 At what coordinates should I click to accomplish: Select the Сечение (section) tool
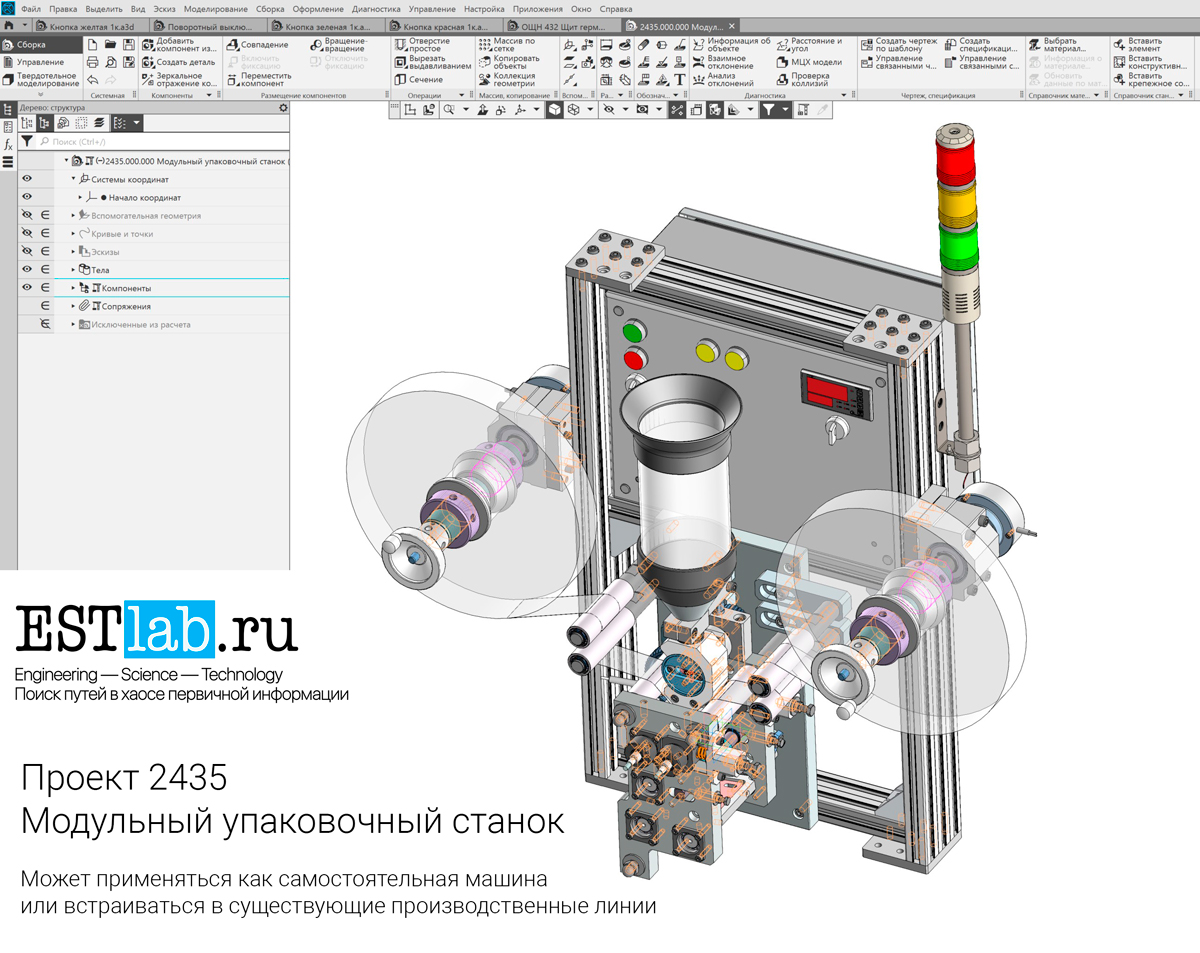(417, 80)
